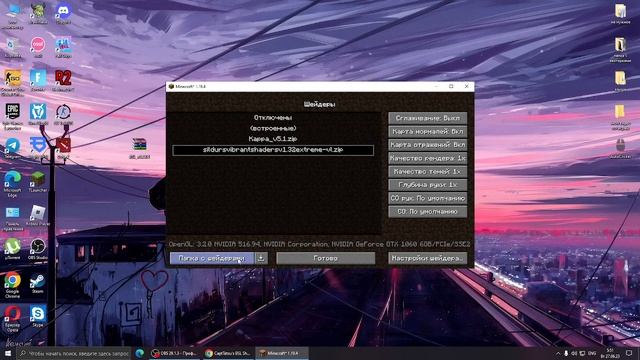Image resolution: width=640 pixels, height=360 pixels.
Task: Open the WinRAR archive on the desktop
Action: coord(140,148)
